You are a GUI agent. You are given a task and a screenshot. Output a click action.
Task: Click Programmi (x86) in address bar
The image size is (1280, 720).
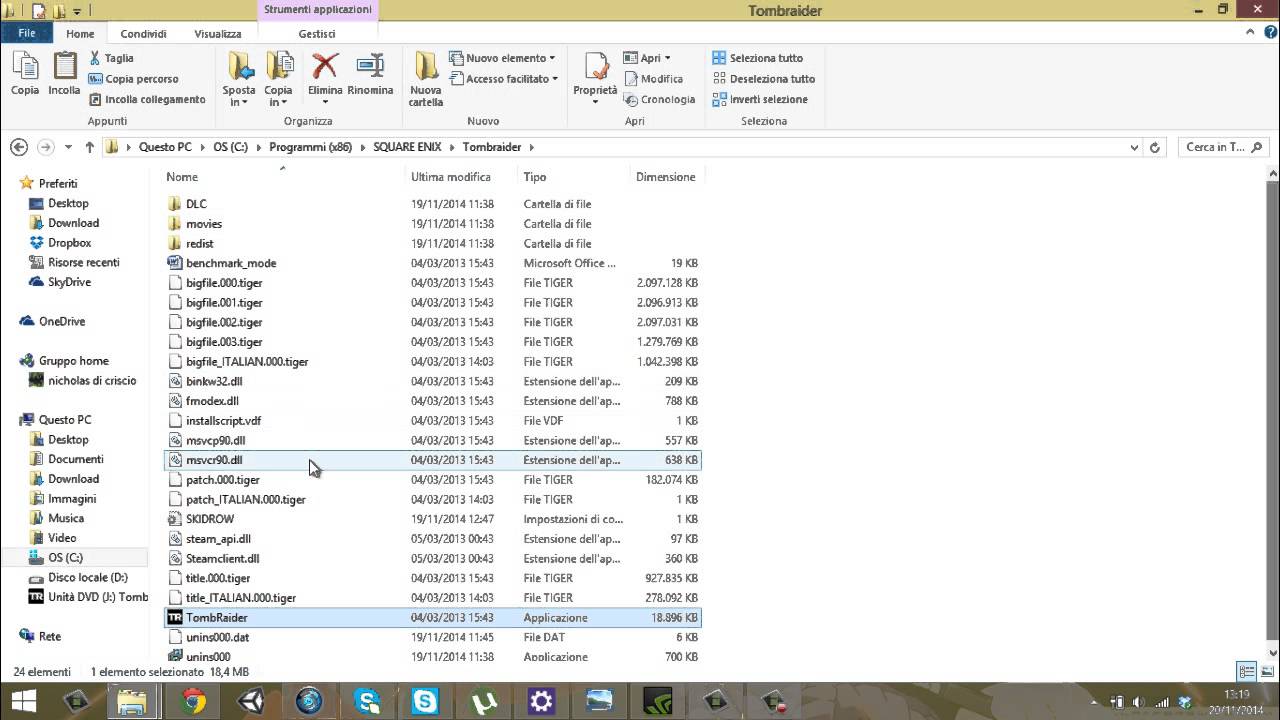(x=310, y=147)
